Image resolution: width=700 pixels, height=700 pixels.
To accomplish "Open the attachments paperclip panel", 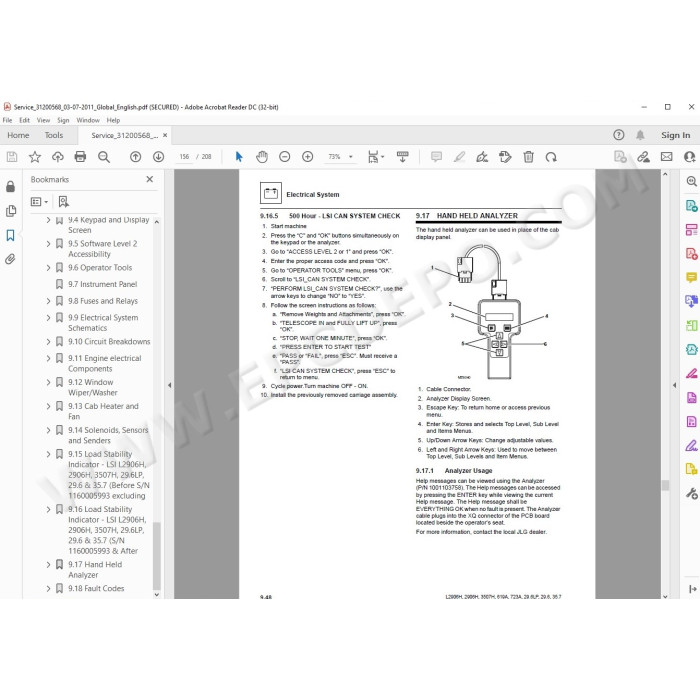I will click(x=10, y=259).
